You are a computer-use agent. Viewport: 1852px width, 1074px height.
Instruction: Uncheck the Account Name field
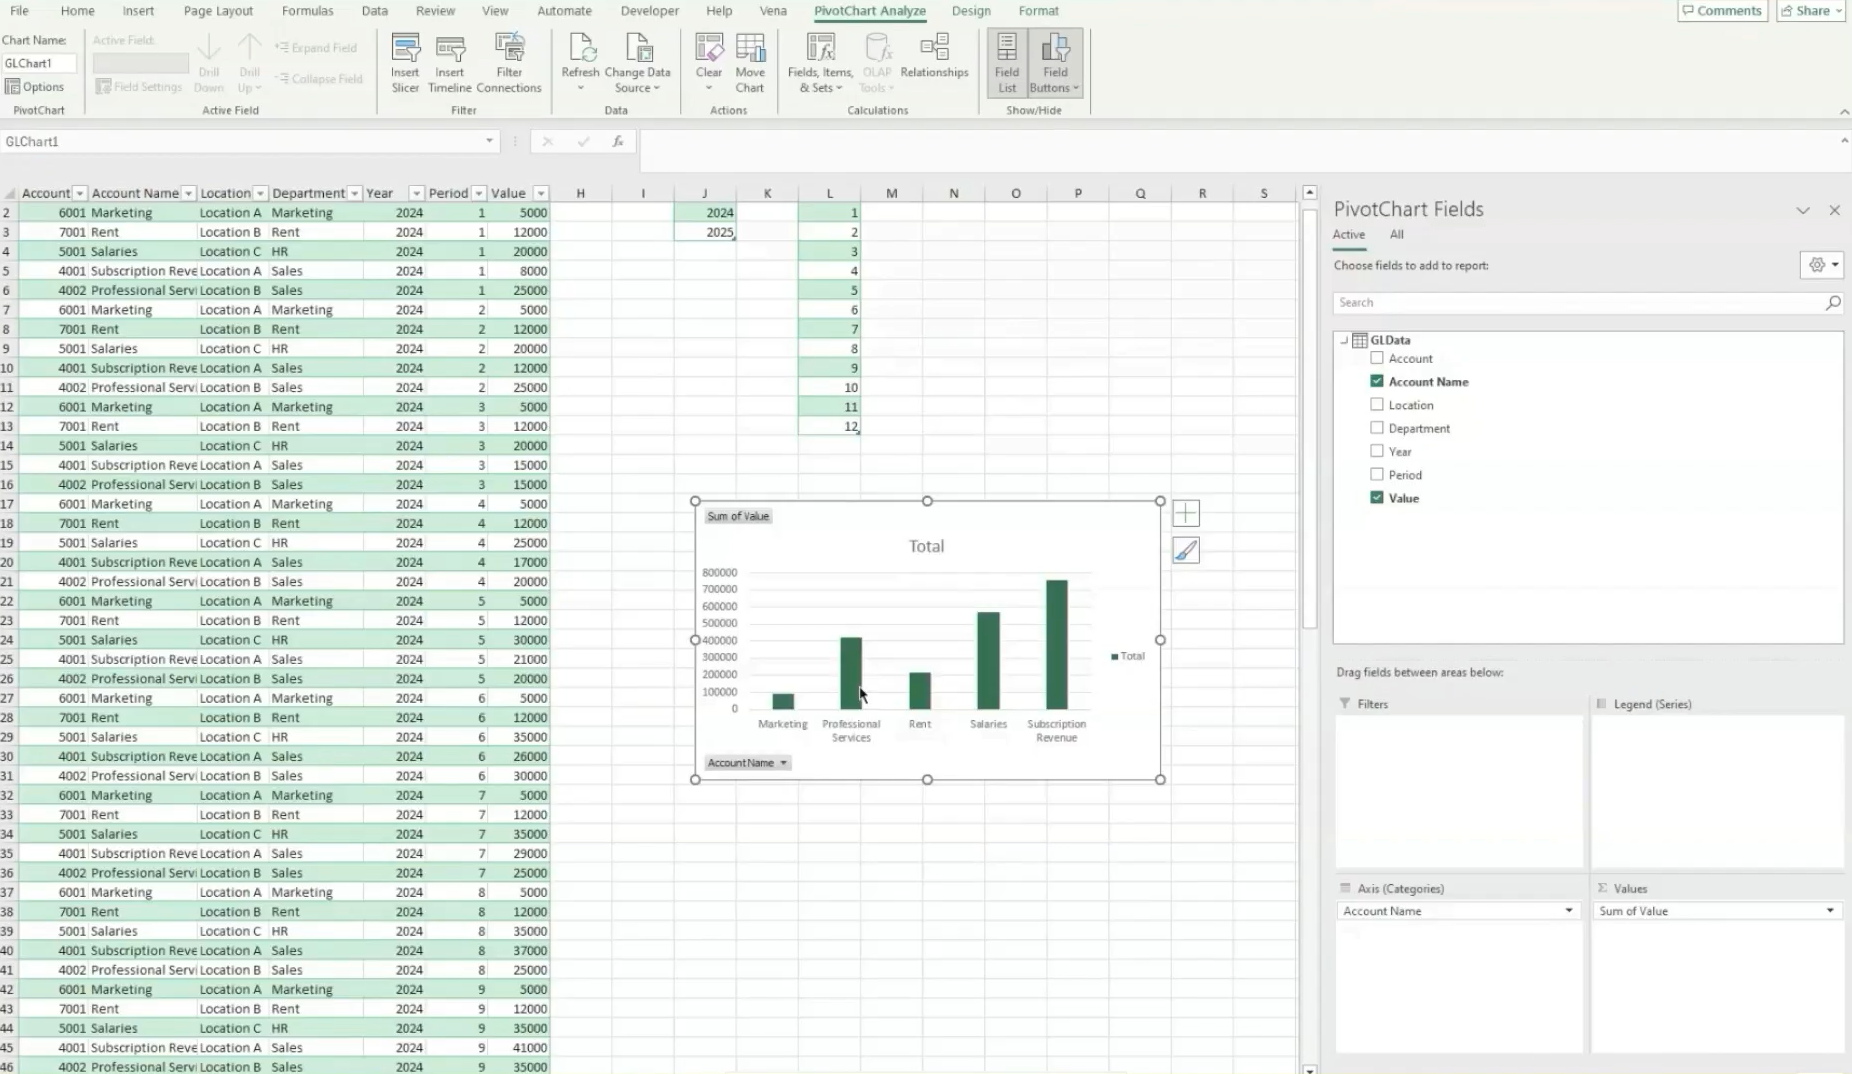pyautogui.click(x=1377, y=381)
